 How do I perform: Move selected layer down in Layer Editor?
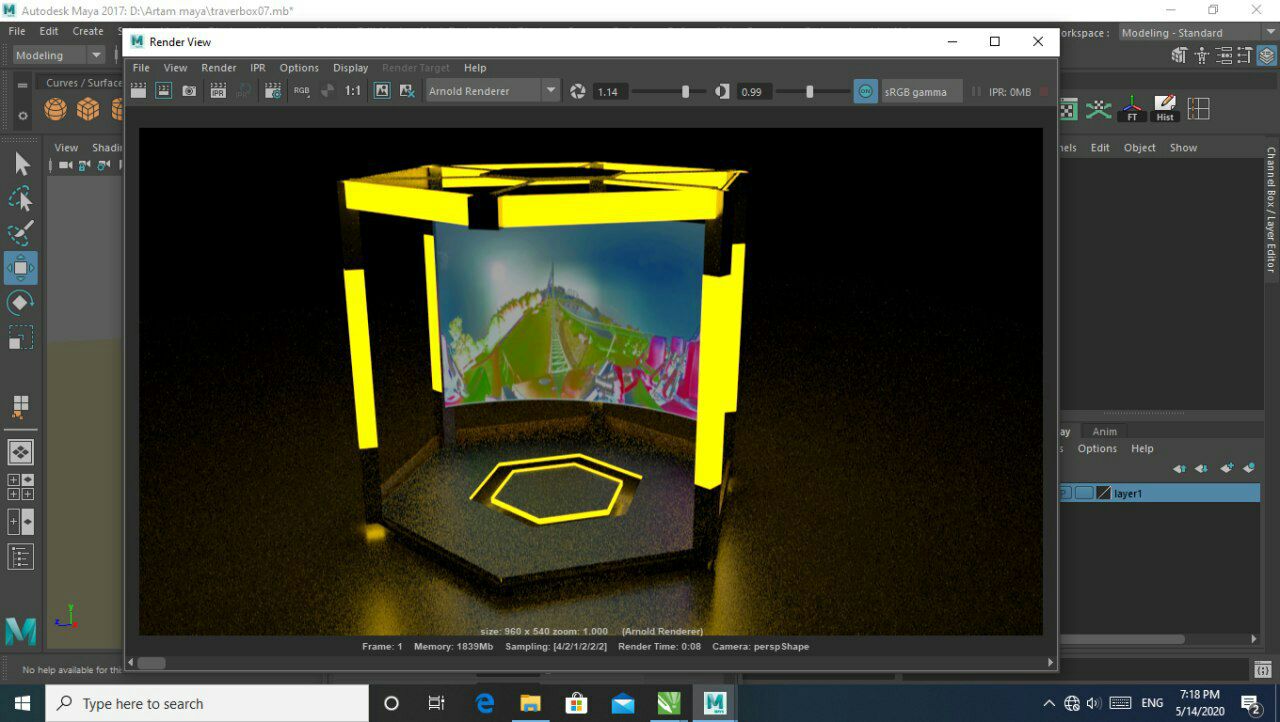click(1201, 469)
